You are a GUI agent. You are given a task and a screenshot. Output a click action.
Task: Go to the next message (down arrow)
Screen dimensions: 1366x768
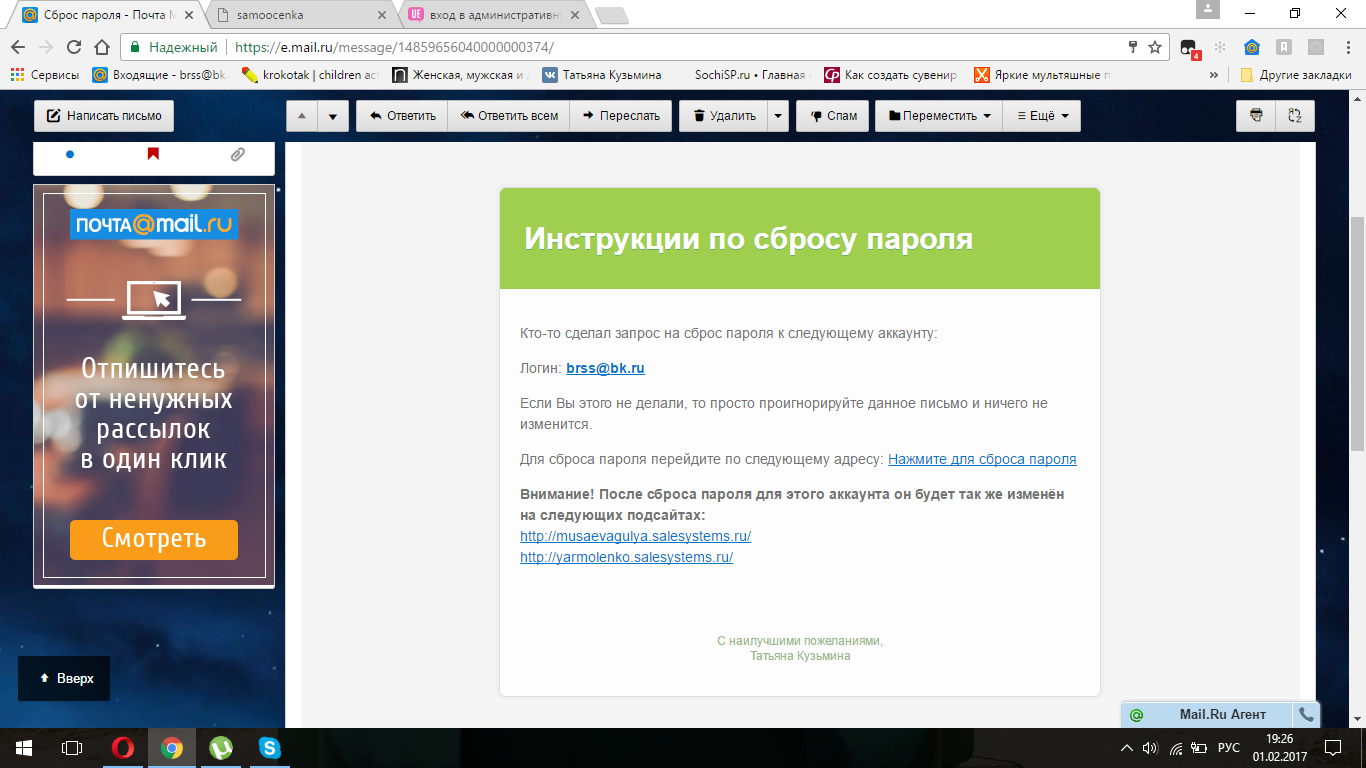point(333,116)
